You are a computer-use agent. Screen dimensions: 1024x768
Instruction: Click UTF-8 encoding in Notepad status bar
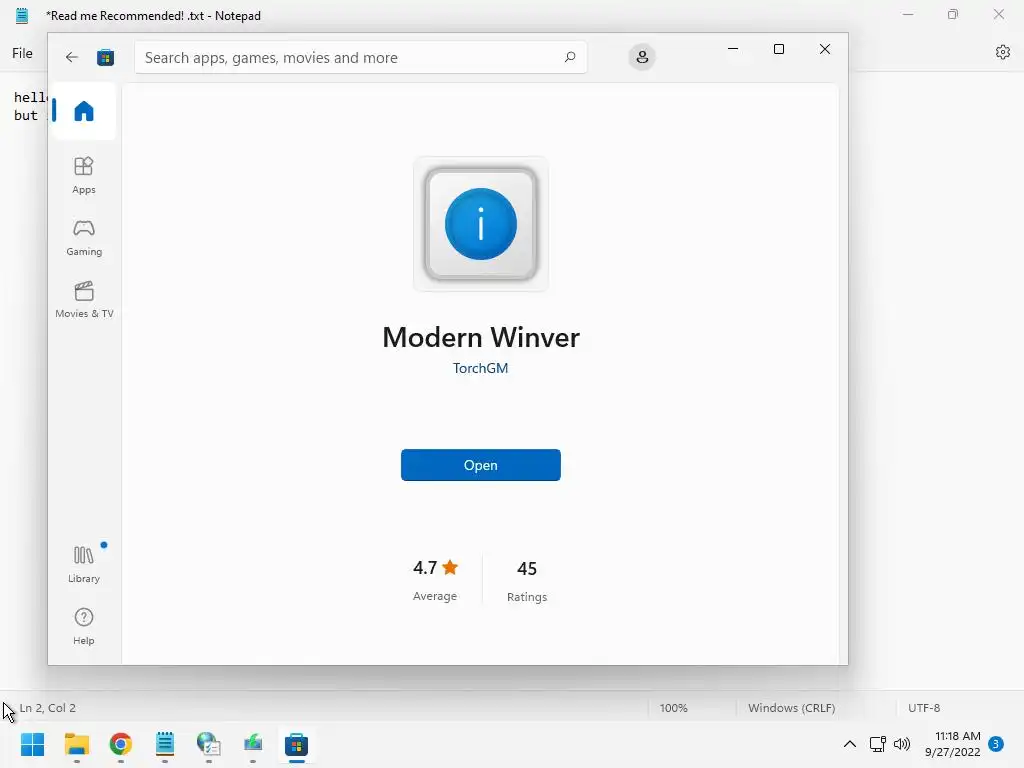pyautogui.click(x=924, y=708)
